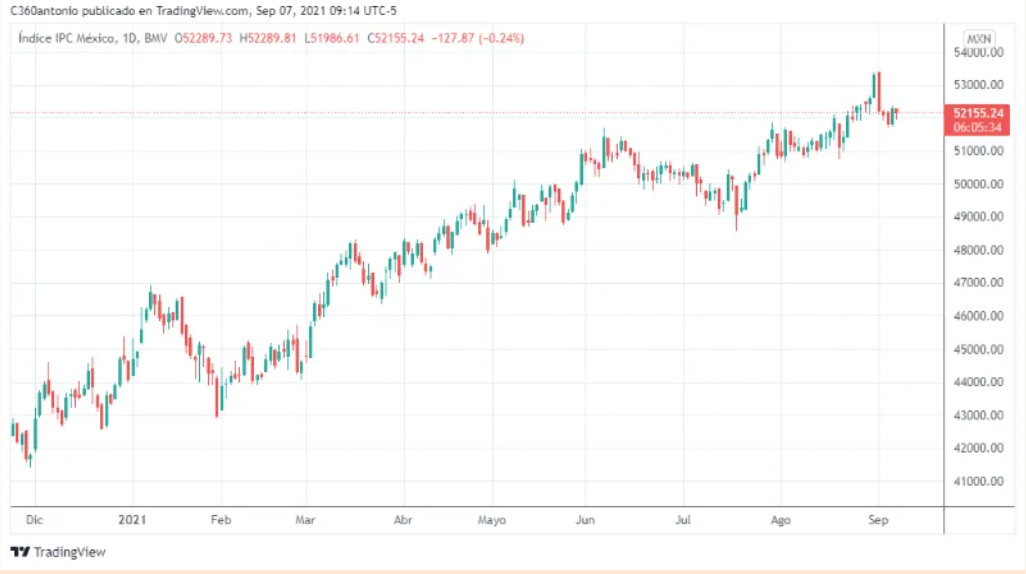Click the open value O52289.73
Image resolution: width=1026 pixels, height=574 pixels.
[203, 38]
